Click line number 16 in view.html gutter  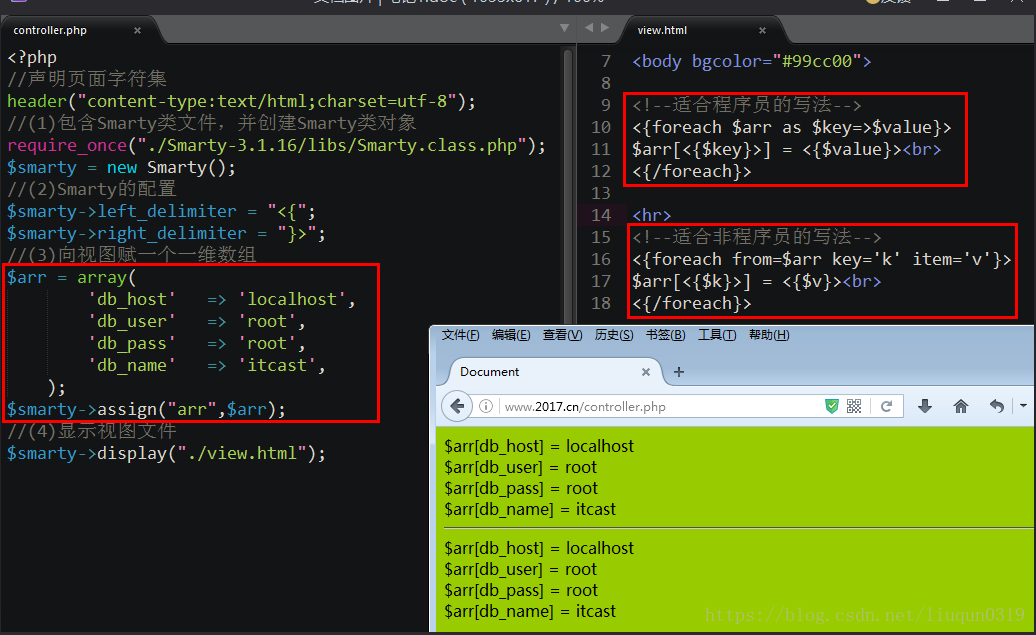click(601, 260)
